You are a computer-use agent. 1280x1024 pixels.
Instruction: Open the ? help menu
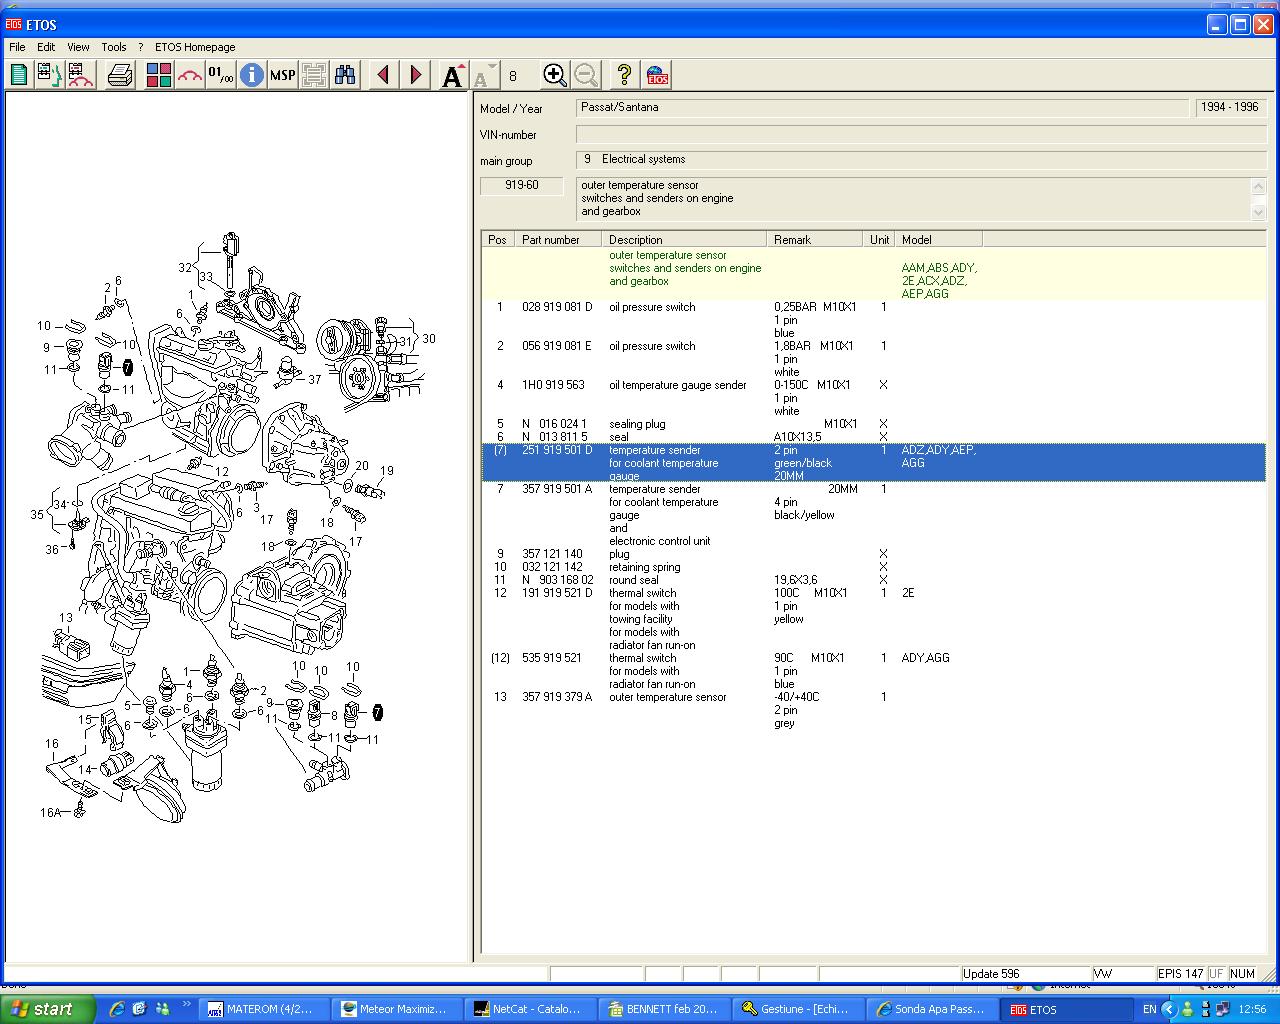coord(141,47)
